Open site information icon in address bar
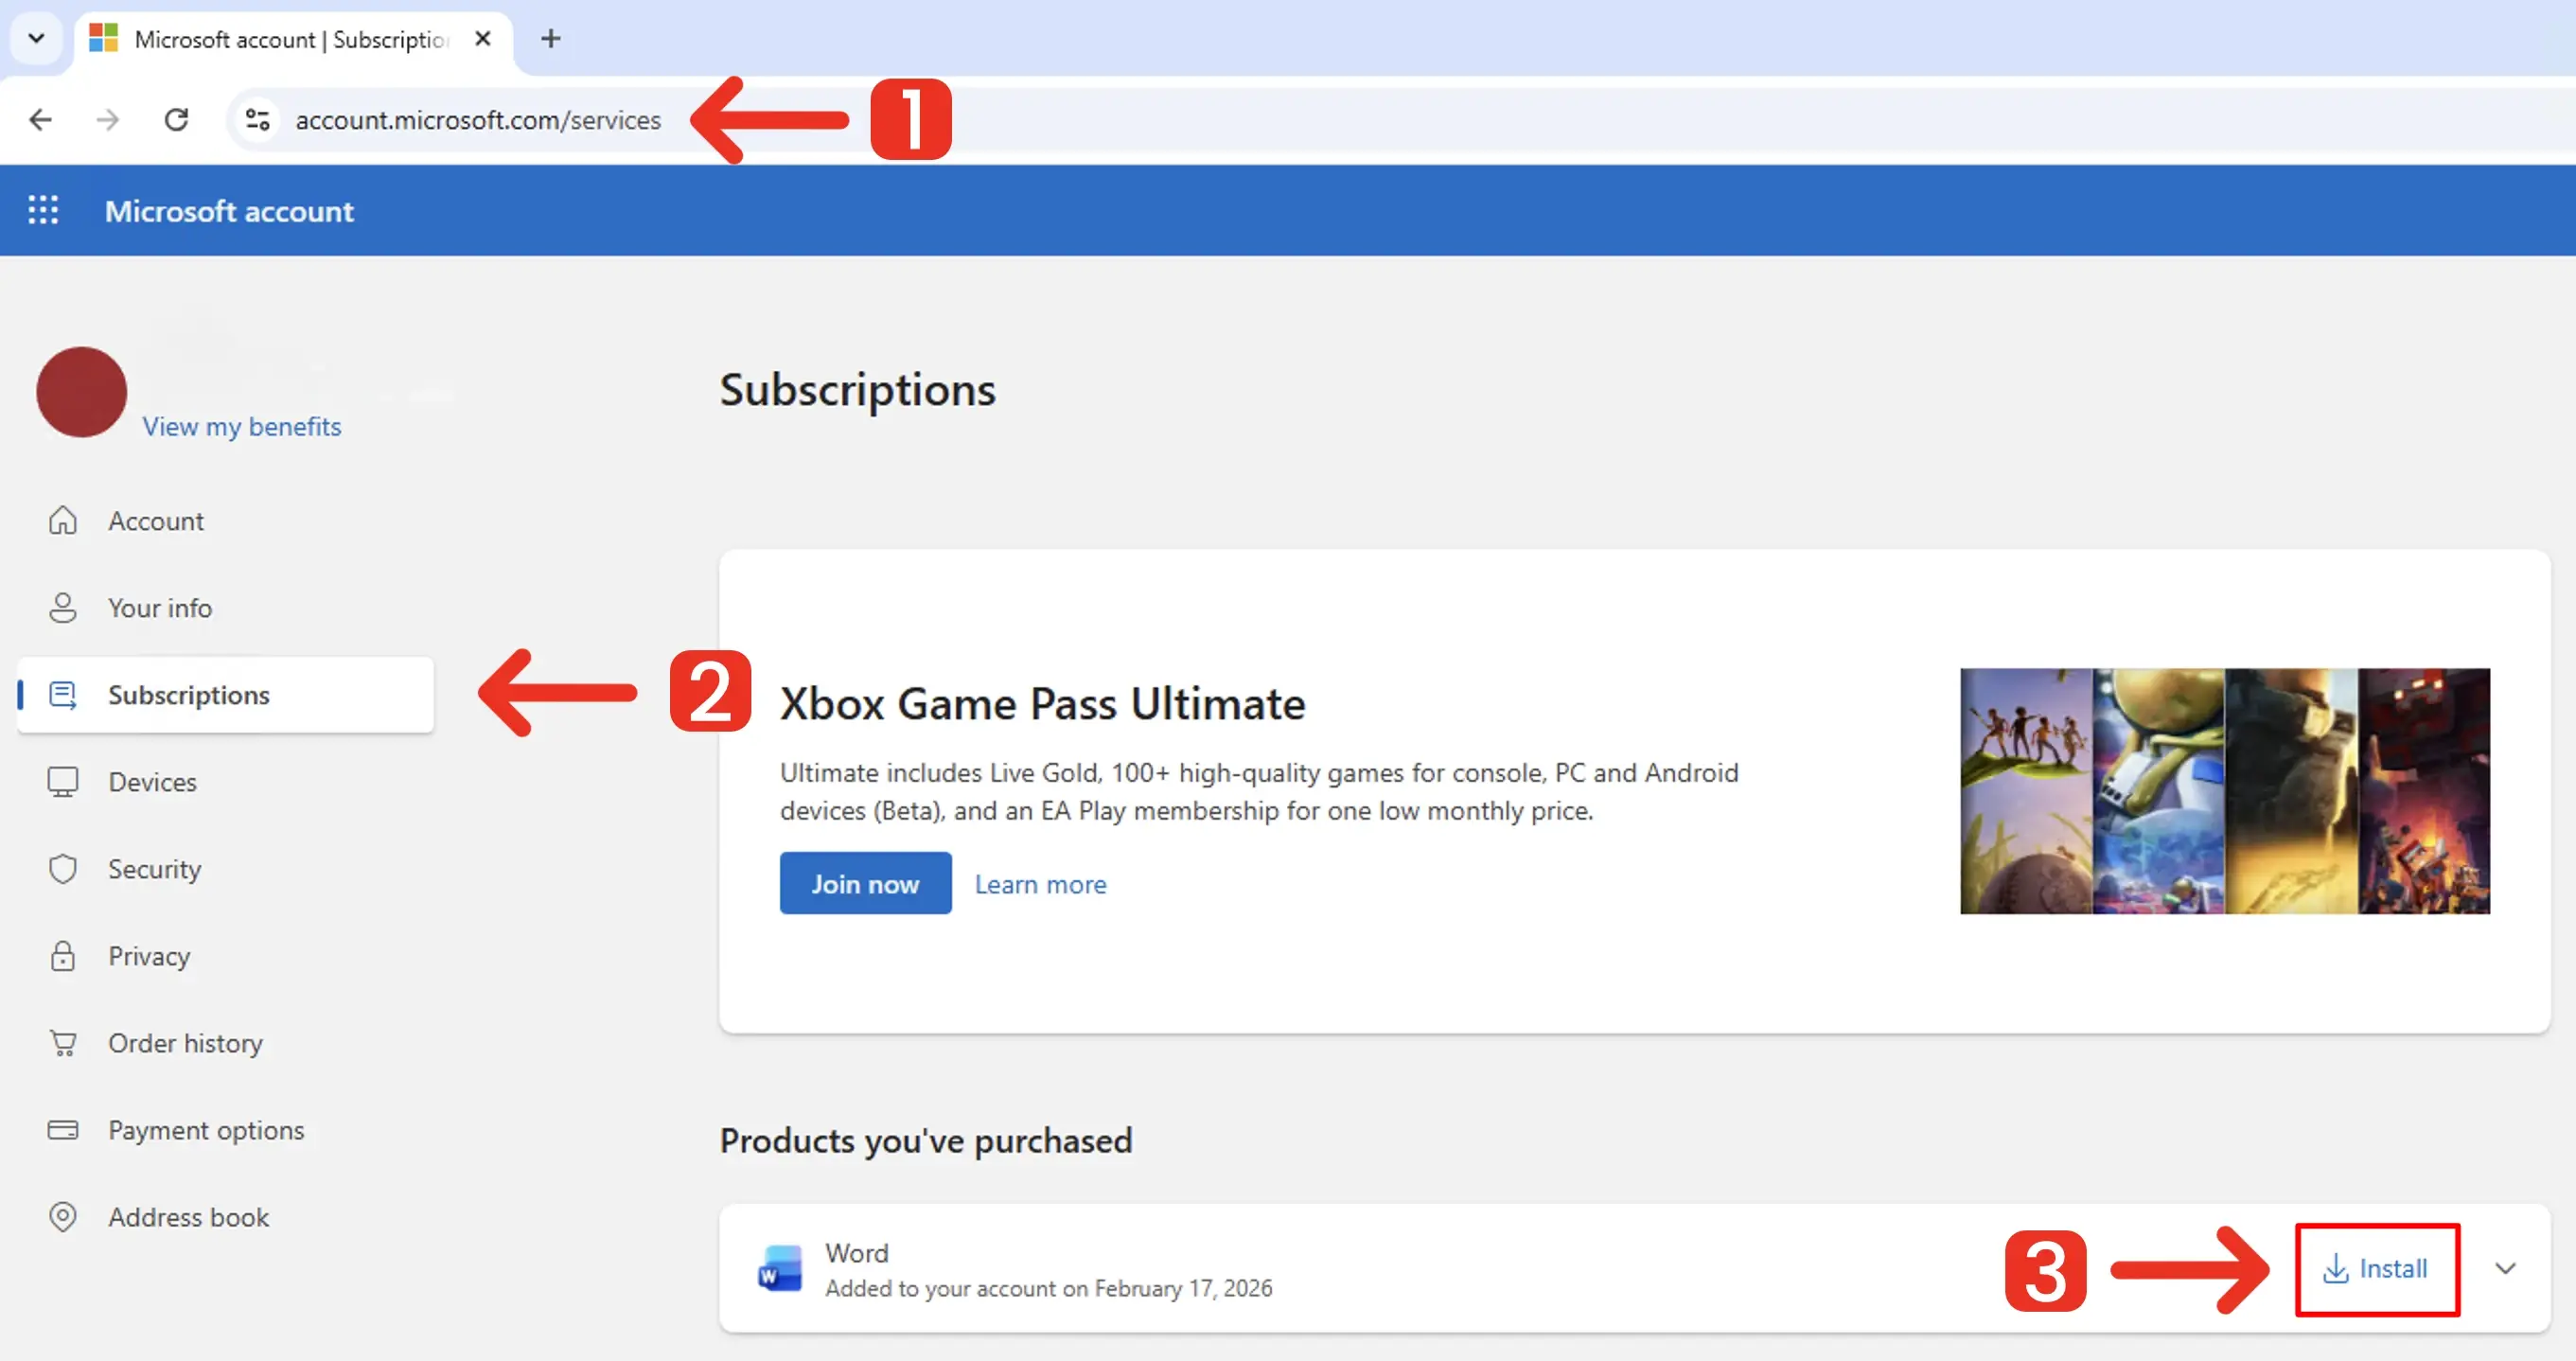 click(x=257, y=120)
